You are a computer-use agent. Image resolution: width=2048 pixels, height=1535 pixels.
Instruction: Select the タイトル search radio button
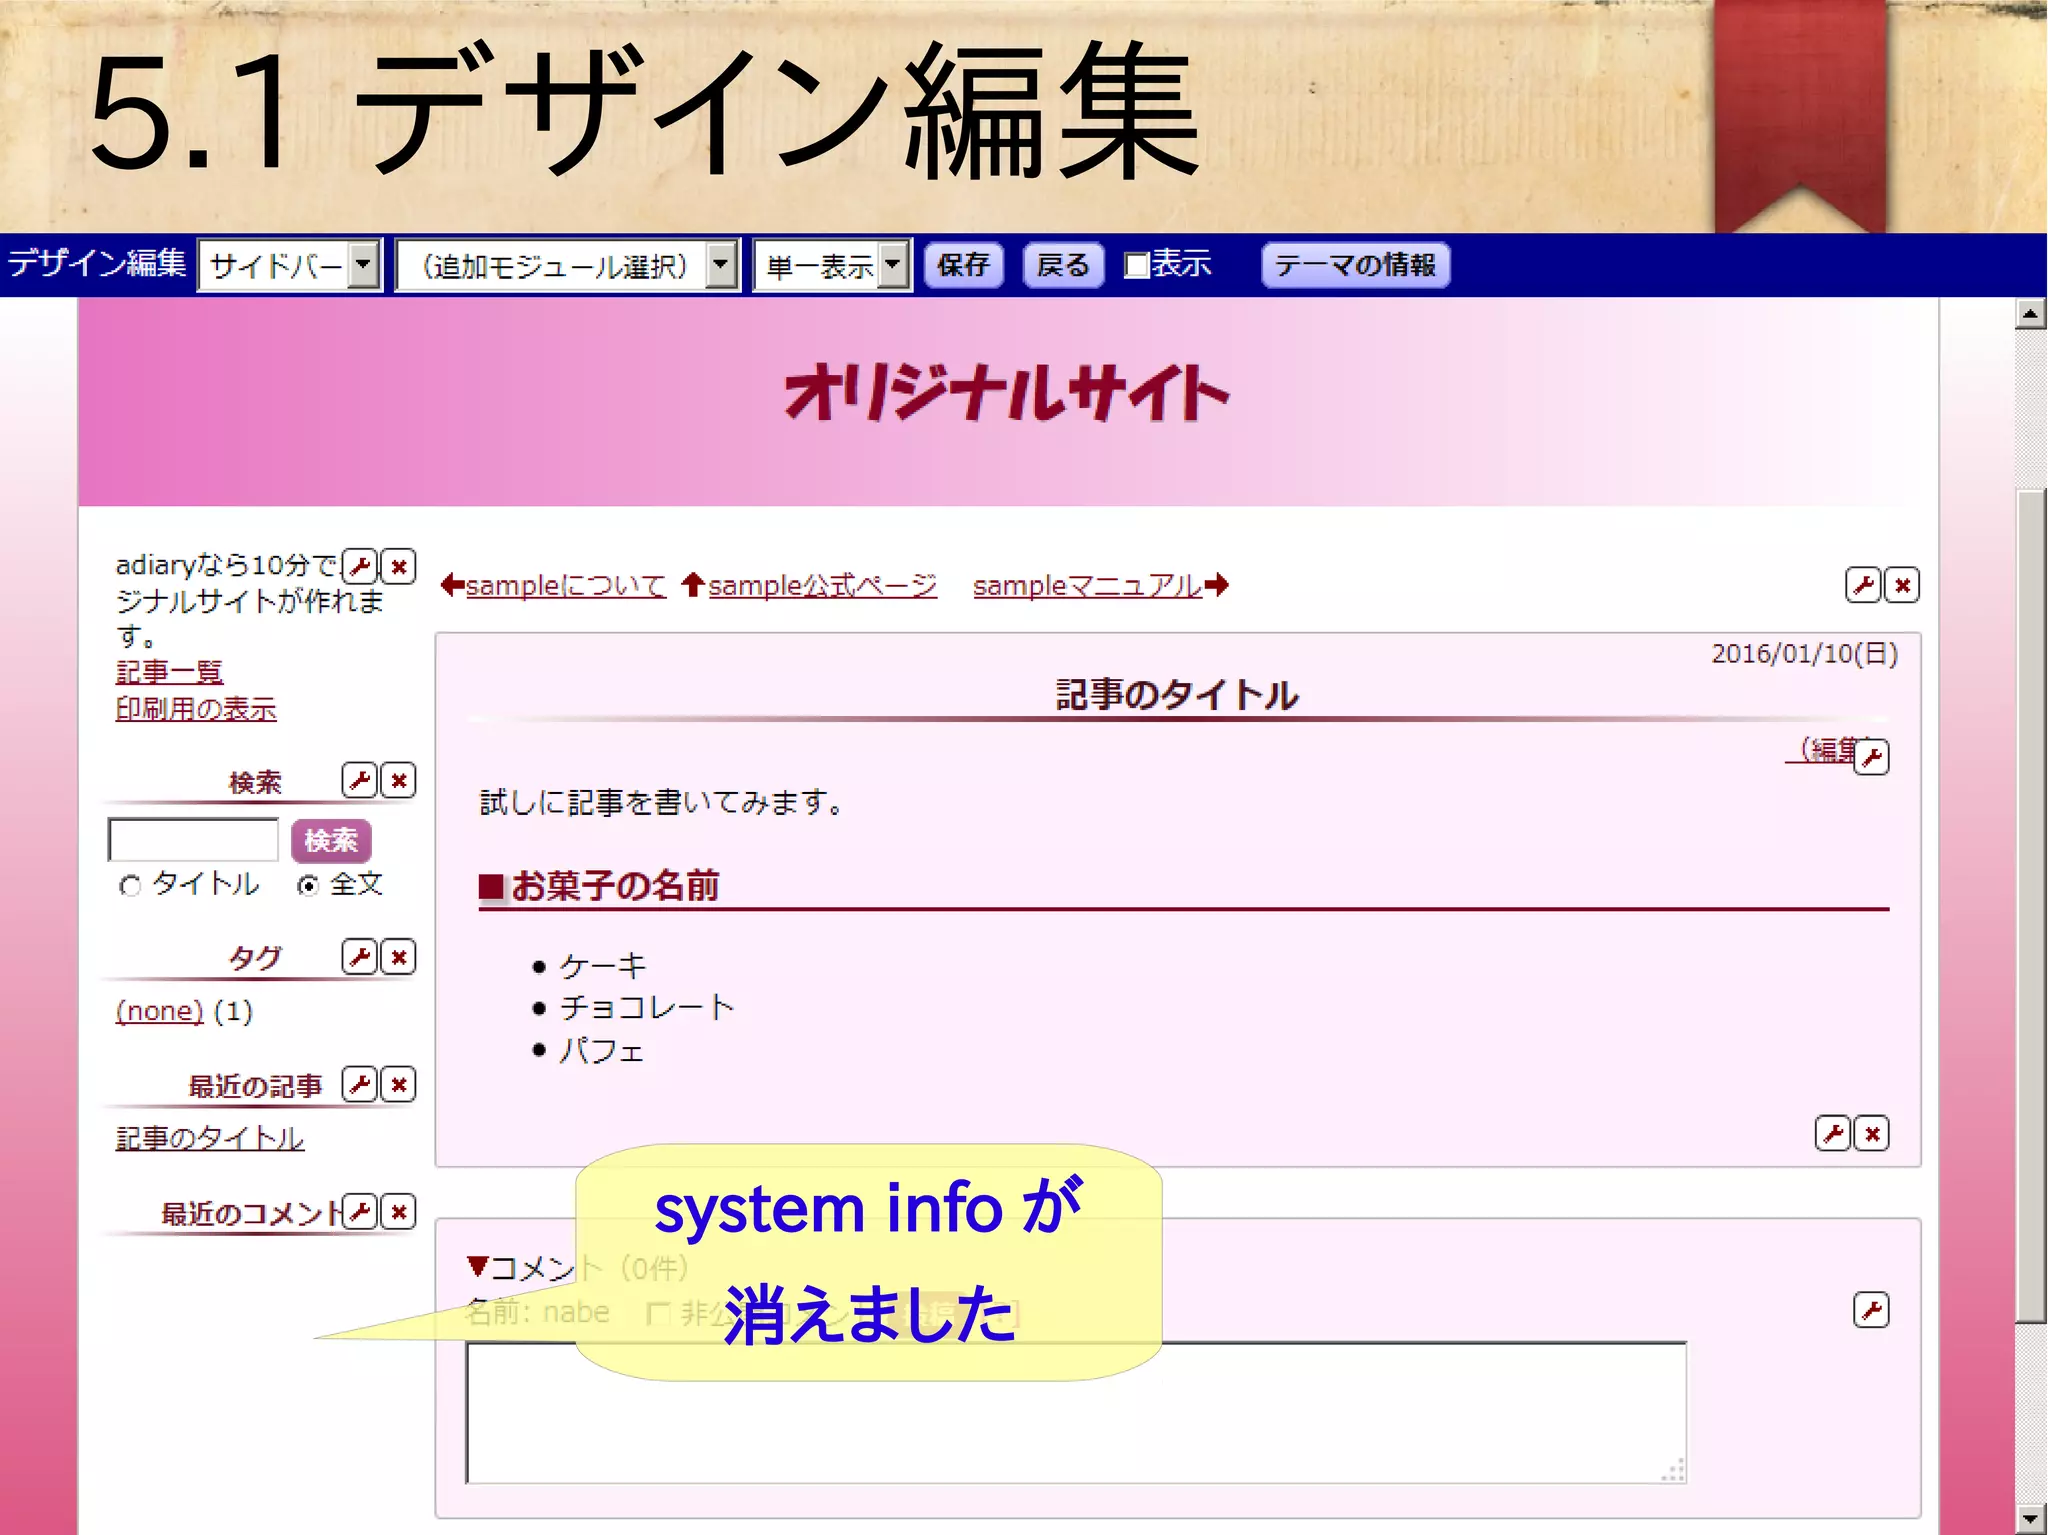click(x=130, y=886)
